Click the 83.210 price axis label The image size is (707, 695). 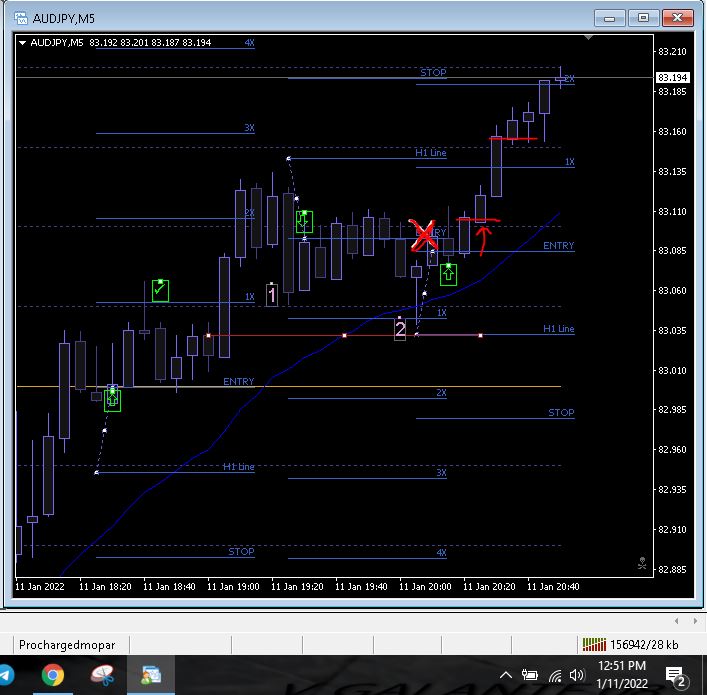(x=672, y=52)
